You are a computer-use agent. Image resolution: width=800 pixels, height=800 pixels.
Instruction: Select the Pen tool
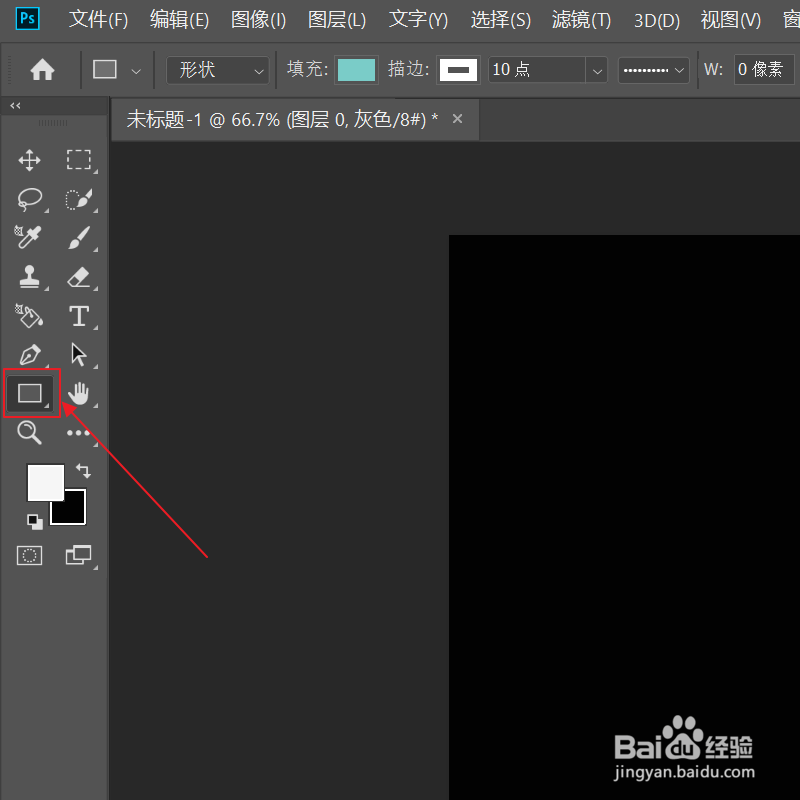[30, 355]
